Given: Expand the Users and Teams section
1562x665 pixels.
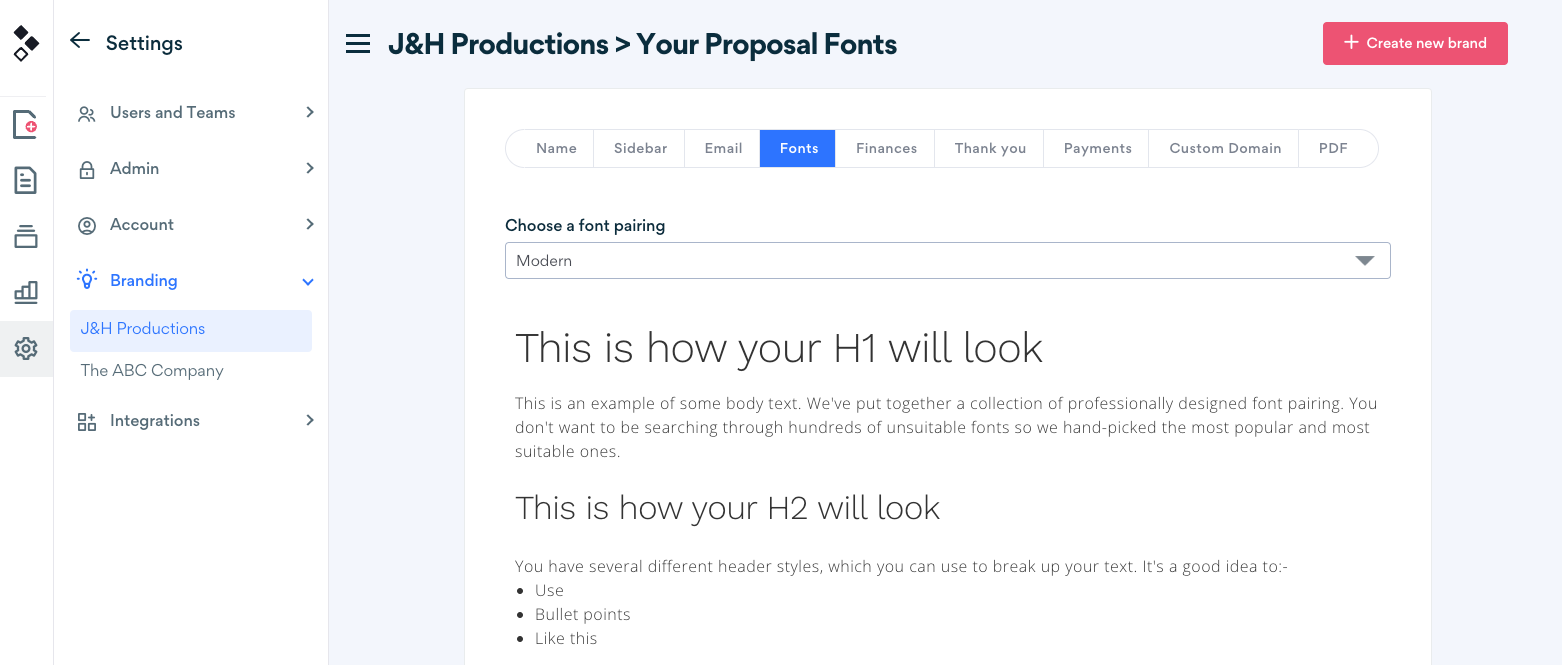Looking at the screenshot, I should click(309, 112).
